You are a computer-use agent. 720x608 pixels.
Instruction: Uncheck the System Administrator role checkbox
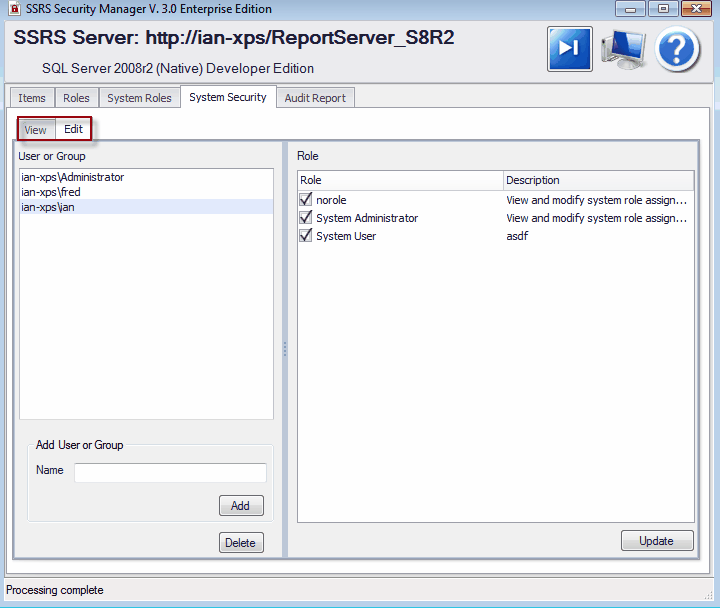[305, 217]
